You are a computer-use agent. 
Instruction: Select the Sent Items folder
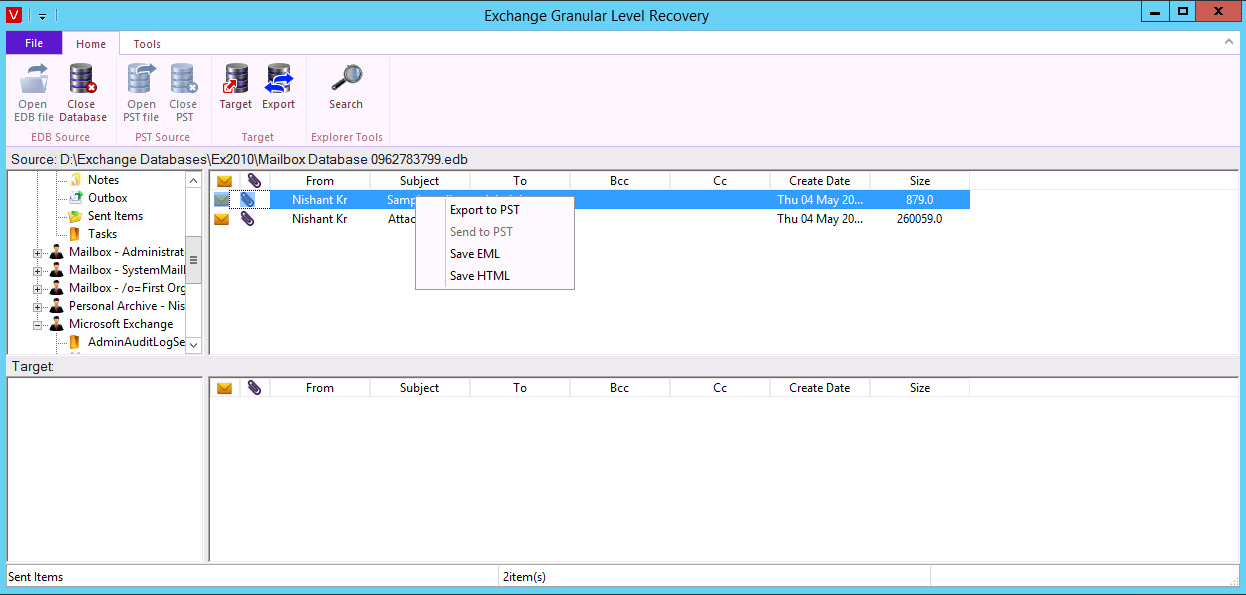coord(115,216)
